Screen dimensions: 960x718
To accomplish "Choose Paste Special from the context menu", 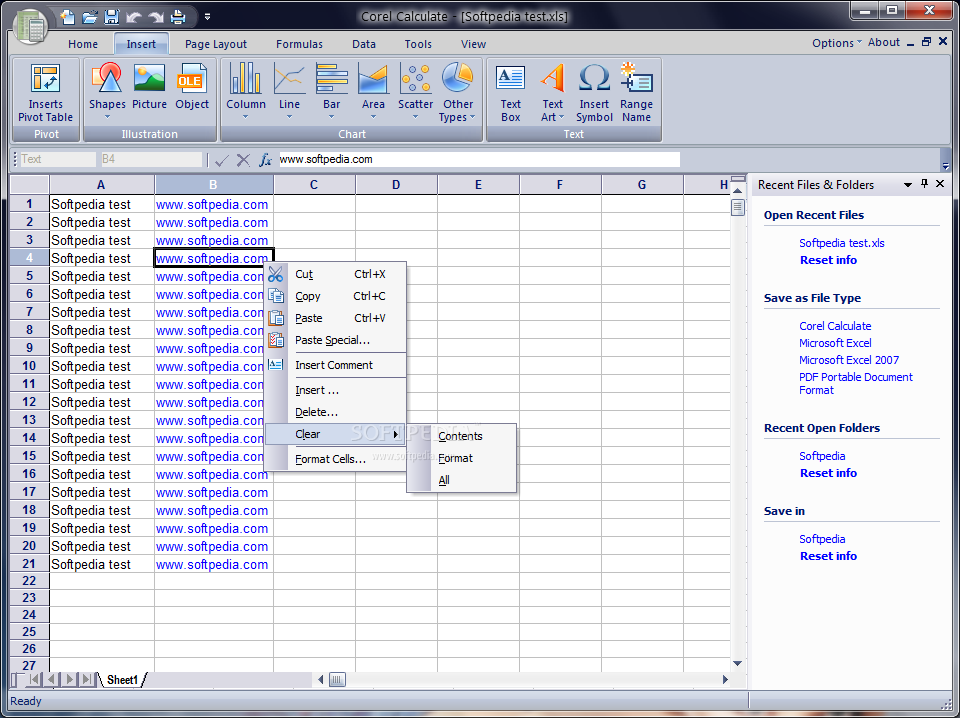I will pyautogui.click(x=336, y=340).
